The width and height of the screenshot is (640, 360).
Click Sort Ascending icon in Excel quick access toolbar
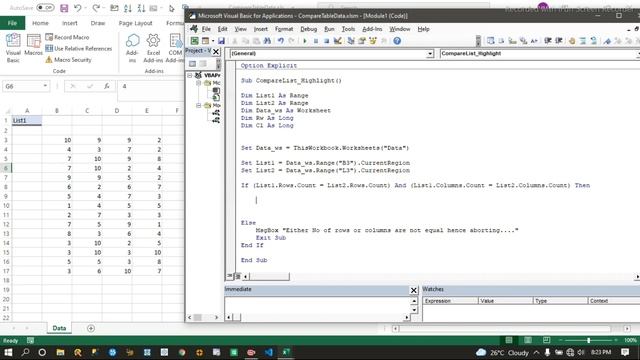click(x=128, y=8)
